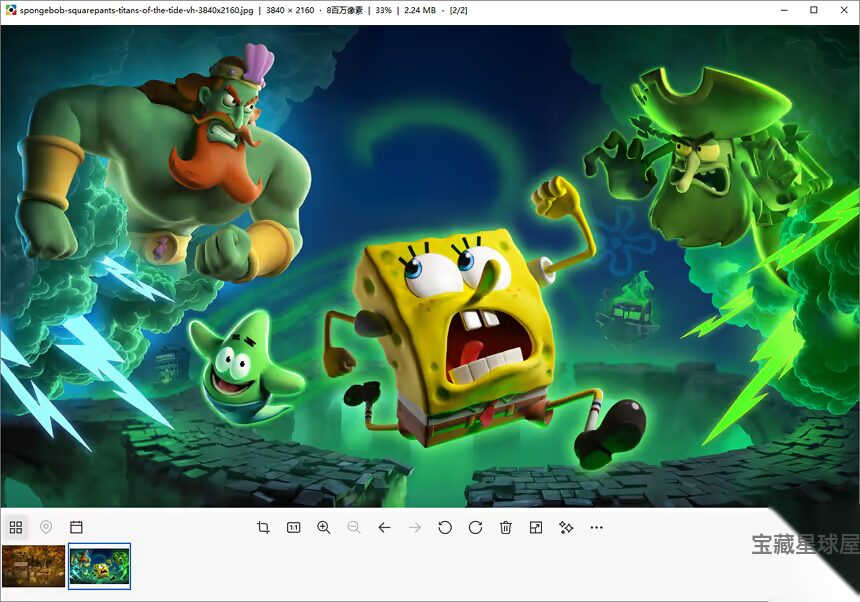
Task: Close the image viewer window
Action: (844, 10)
